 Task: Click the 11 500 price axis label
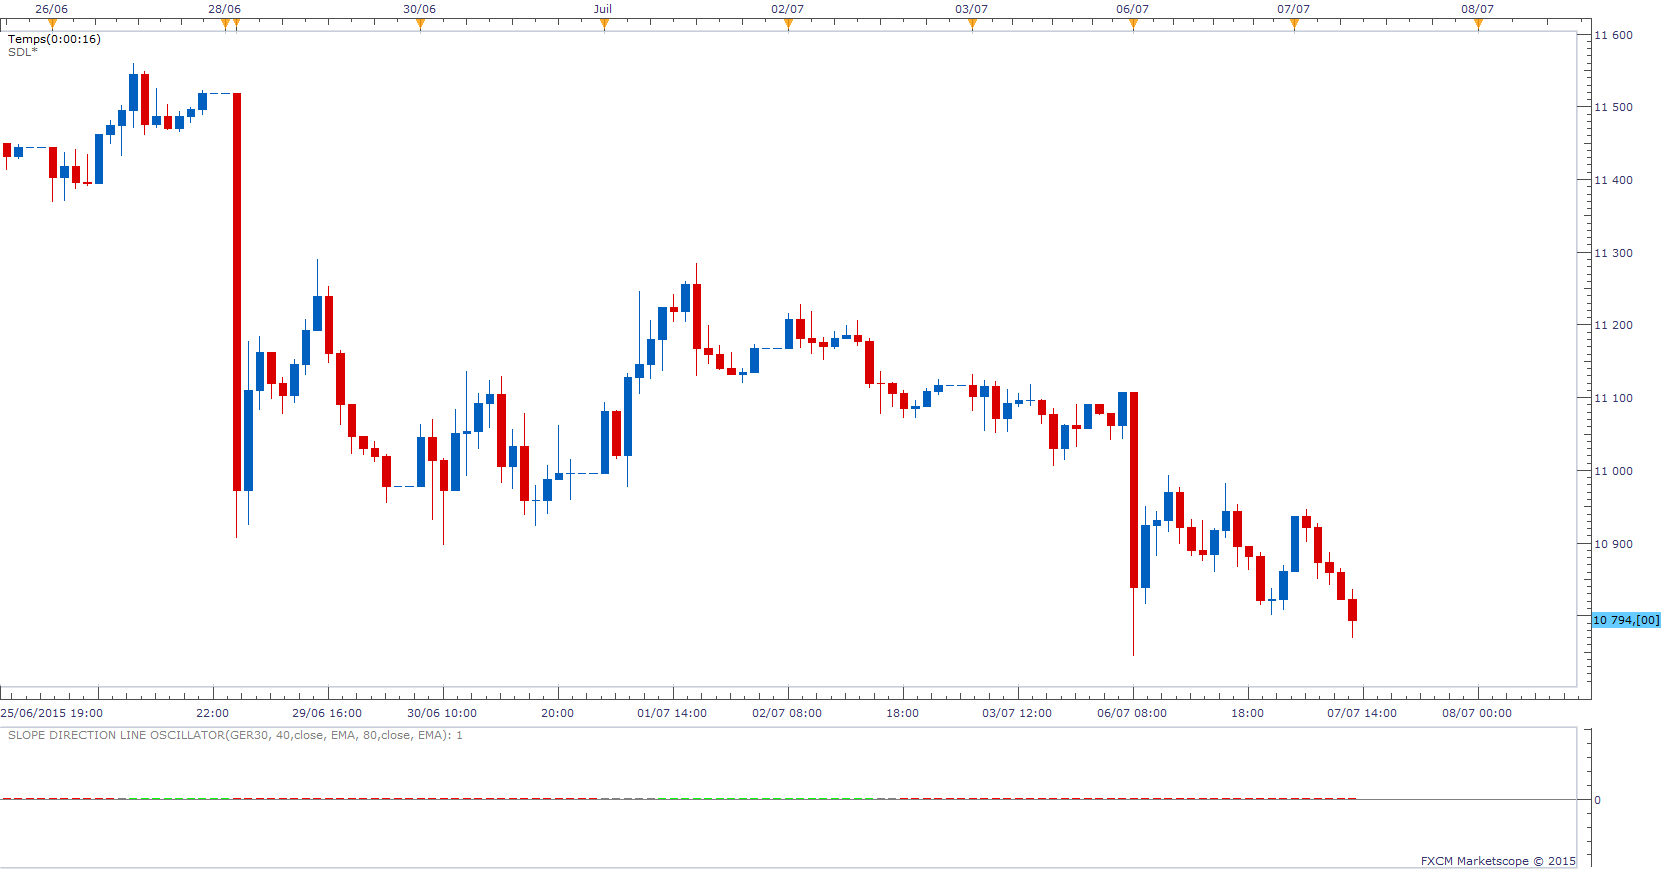click(1613, 107)
